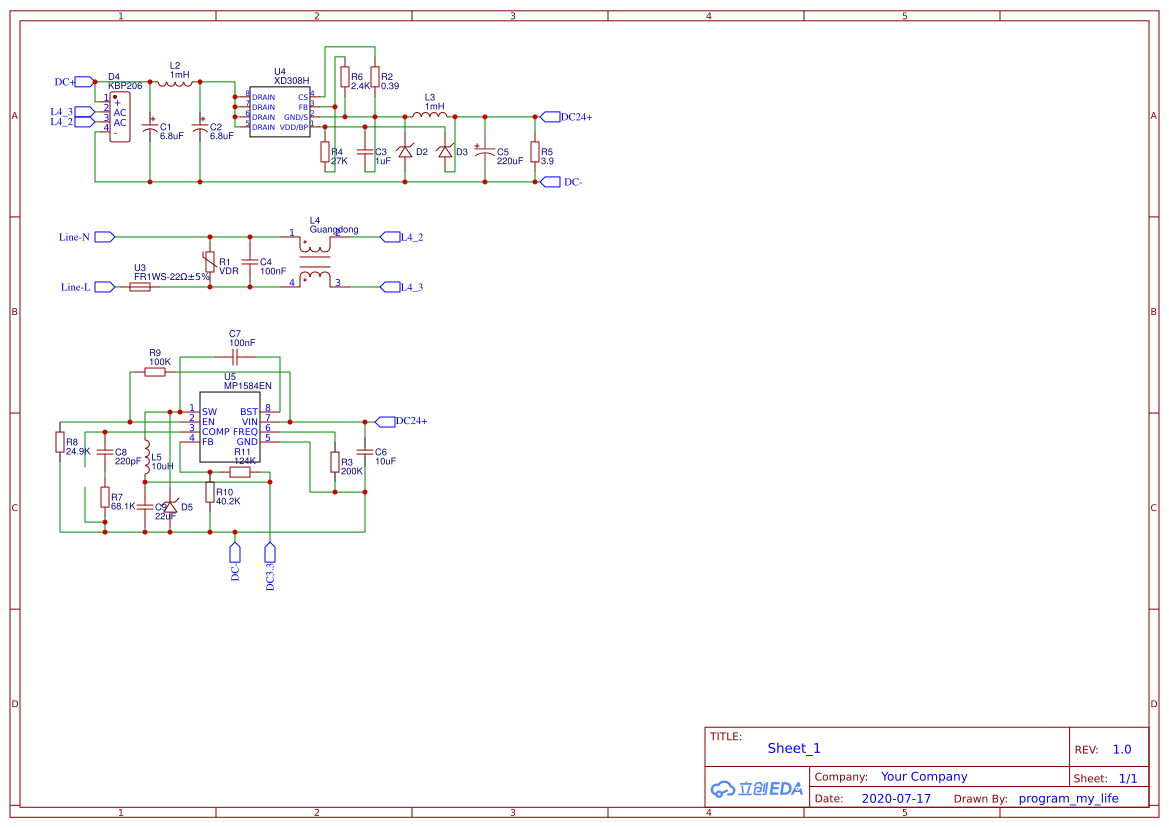The width and height of the screenshot is (1169, 828).
Task: Click the 'Your Company' company text
Action: [x=924, y=777]
